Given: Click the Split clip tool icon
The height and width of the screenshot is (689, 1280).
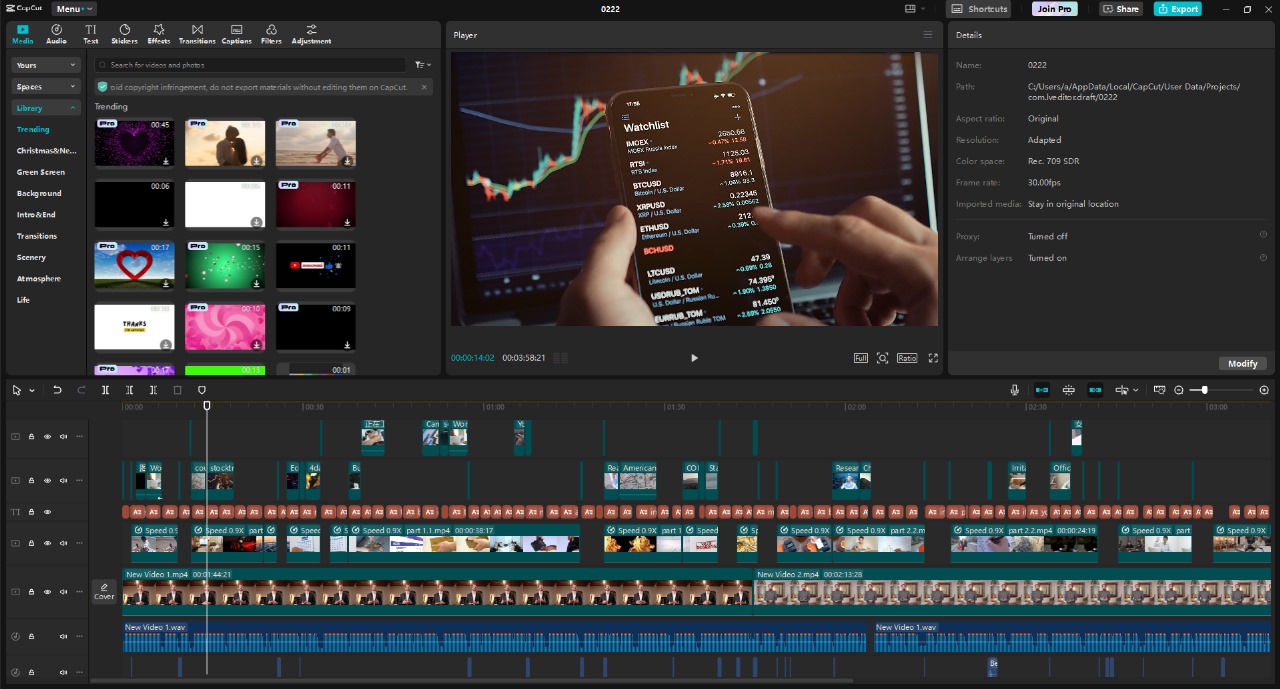Looking at the screenshot, I should (x=105, y=390).
